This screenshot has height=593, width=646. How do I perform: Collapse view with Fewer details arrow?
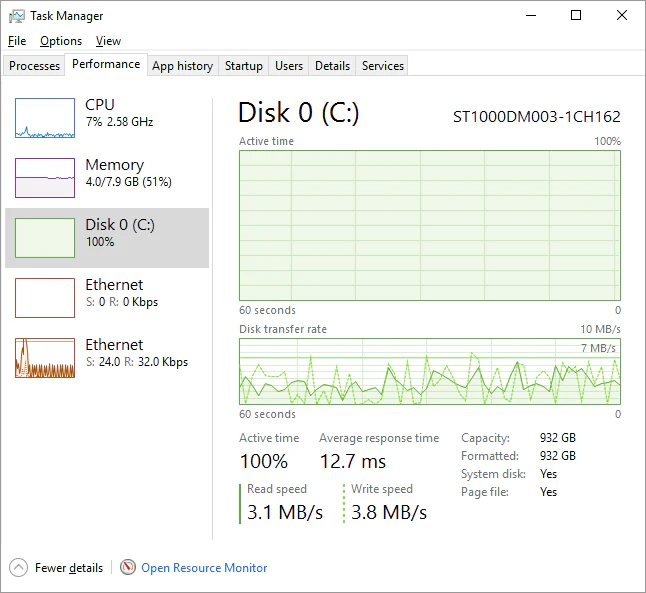19,567
